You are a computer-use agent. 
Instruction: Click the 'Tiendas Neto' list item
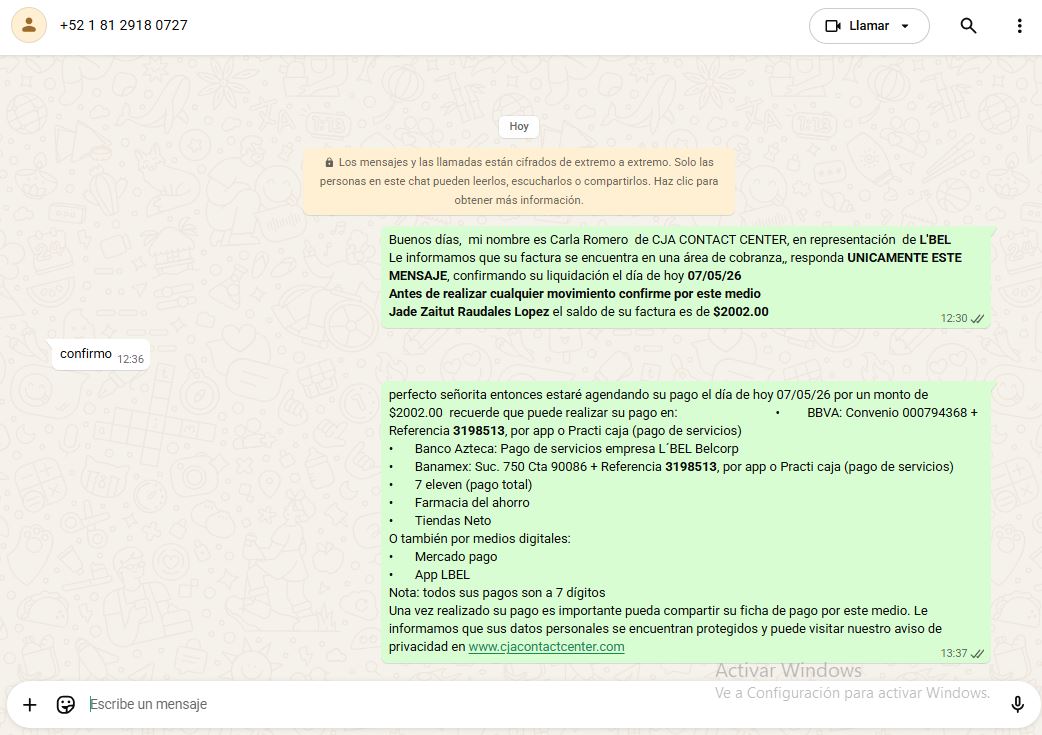(453, 521)
